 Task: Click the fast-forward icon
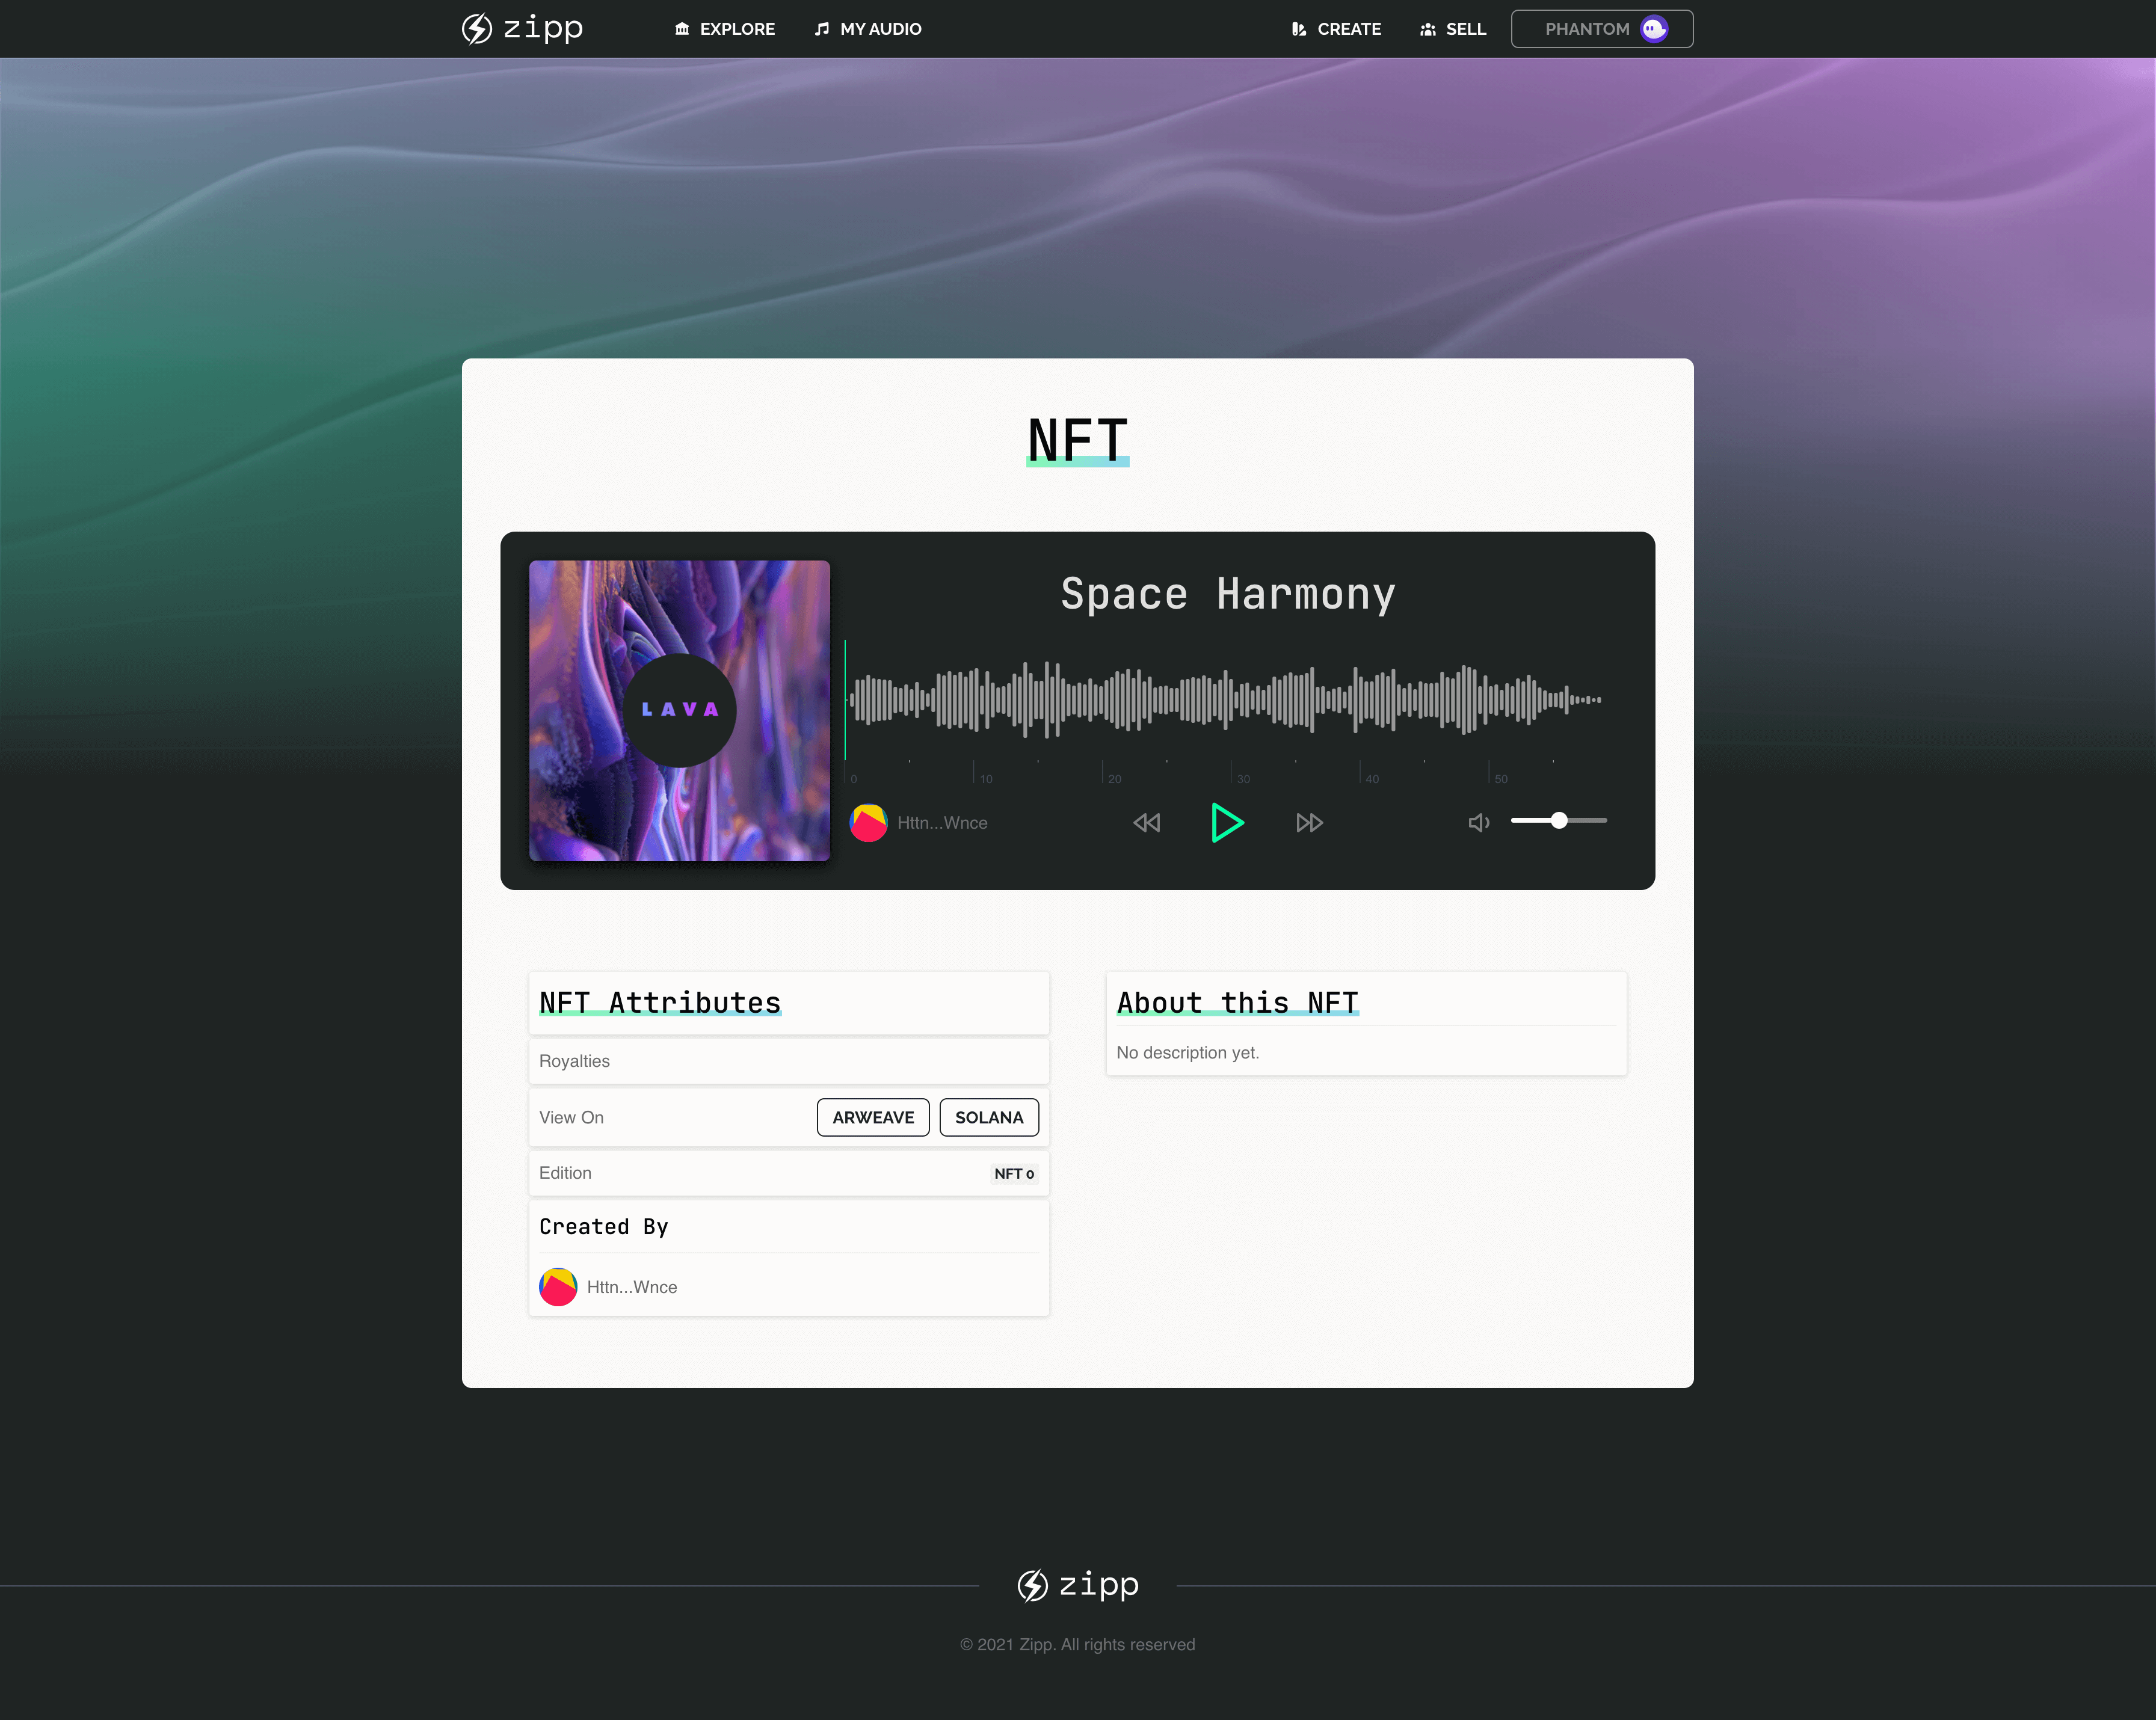pos(1309,822)
